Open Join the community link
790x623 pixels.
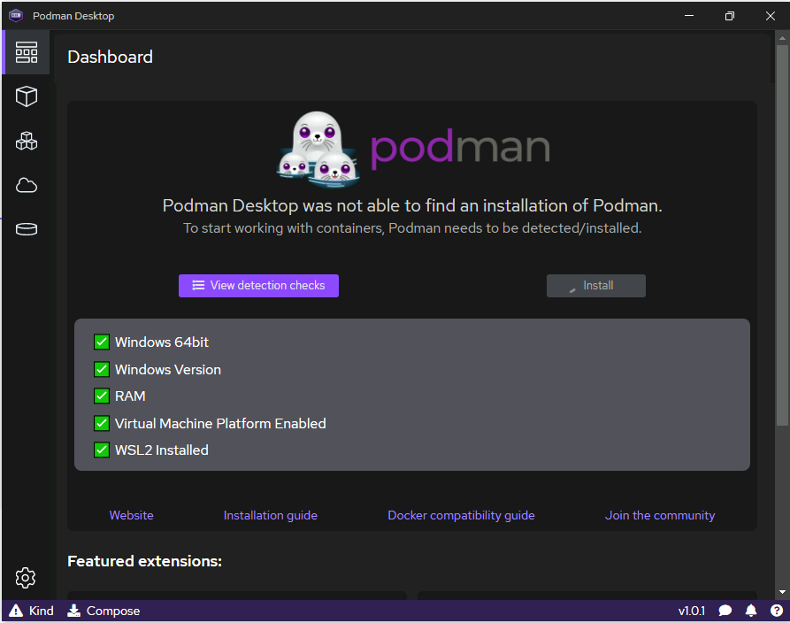660,515
